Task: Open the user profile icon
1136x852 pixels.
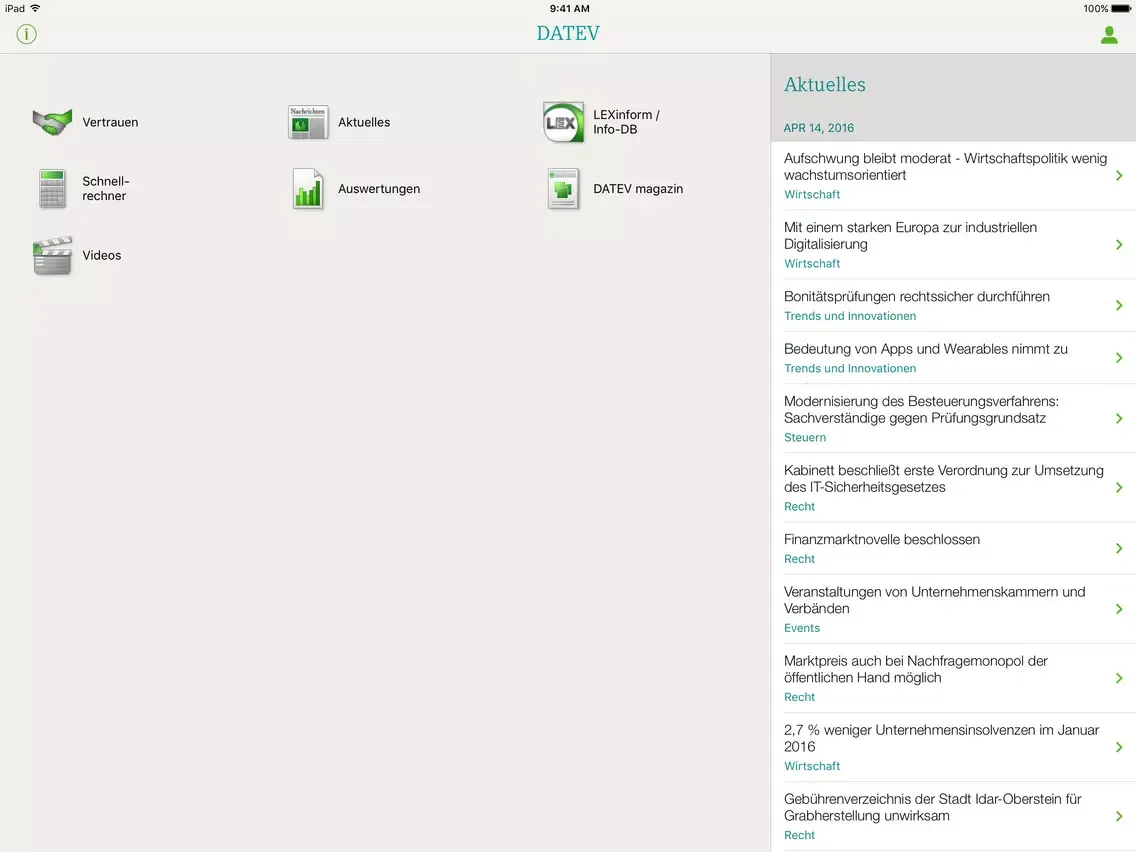Action: click(1108, 35)
